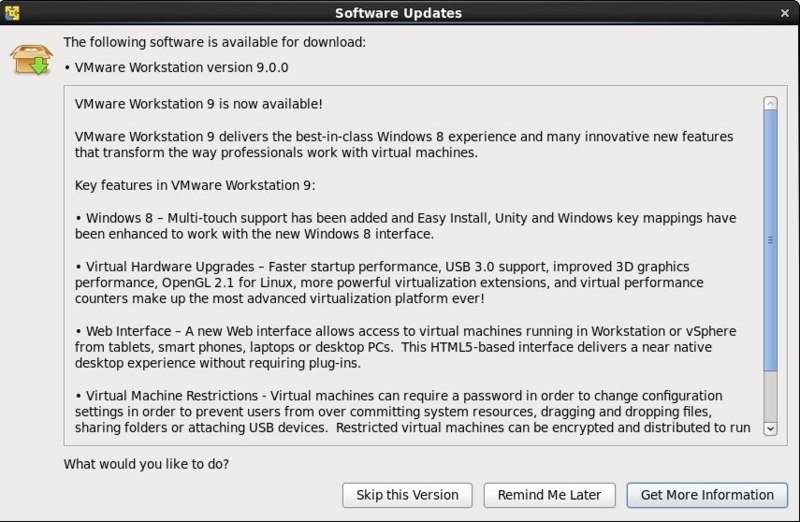This screenshot has width=800, height=522.
Task: Click the Virtual Machine Restrictions paragraph
Action: click(410, 412)
